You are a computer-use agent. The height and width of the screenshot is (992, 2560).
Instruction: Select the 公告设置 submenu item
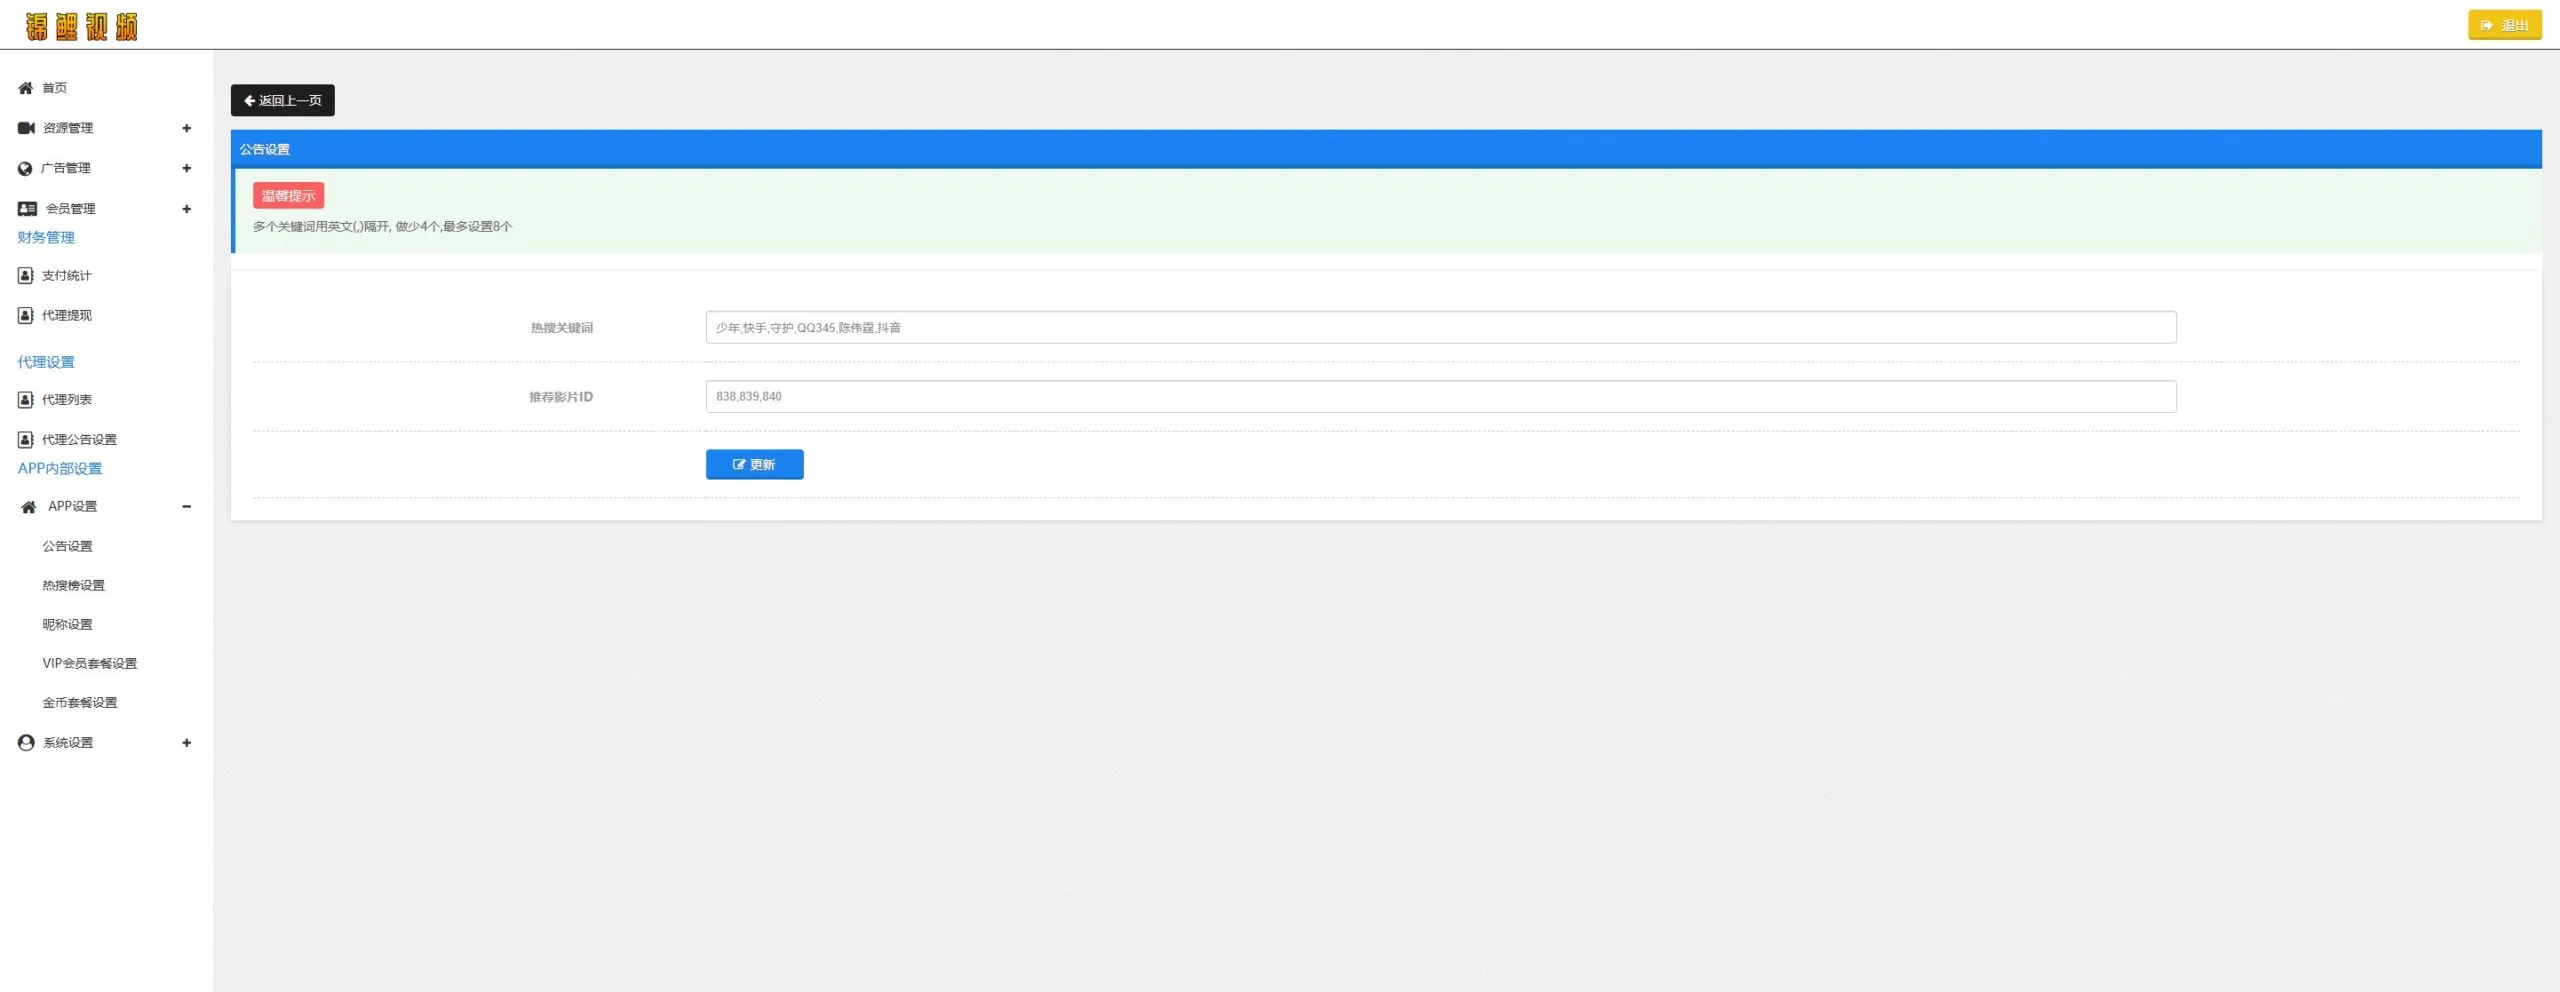pyautogui.click(x=67, y=546)
